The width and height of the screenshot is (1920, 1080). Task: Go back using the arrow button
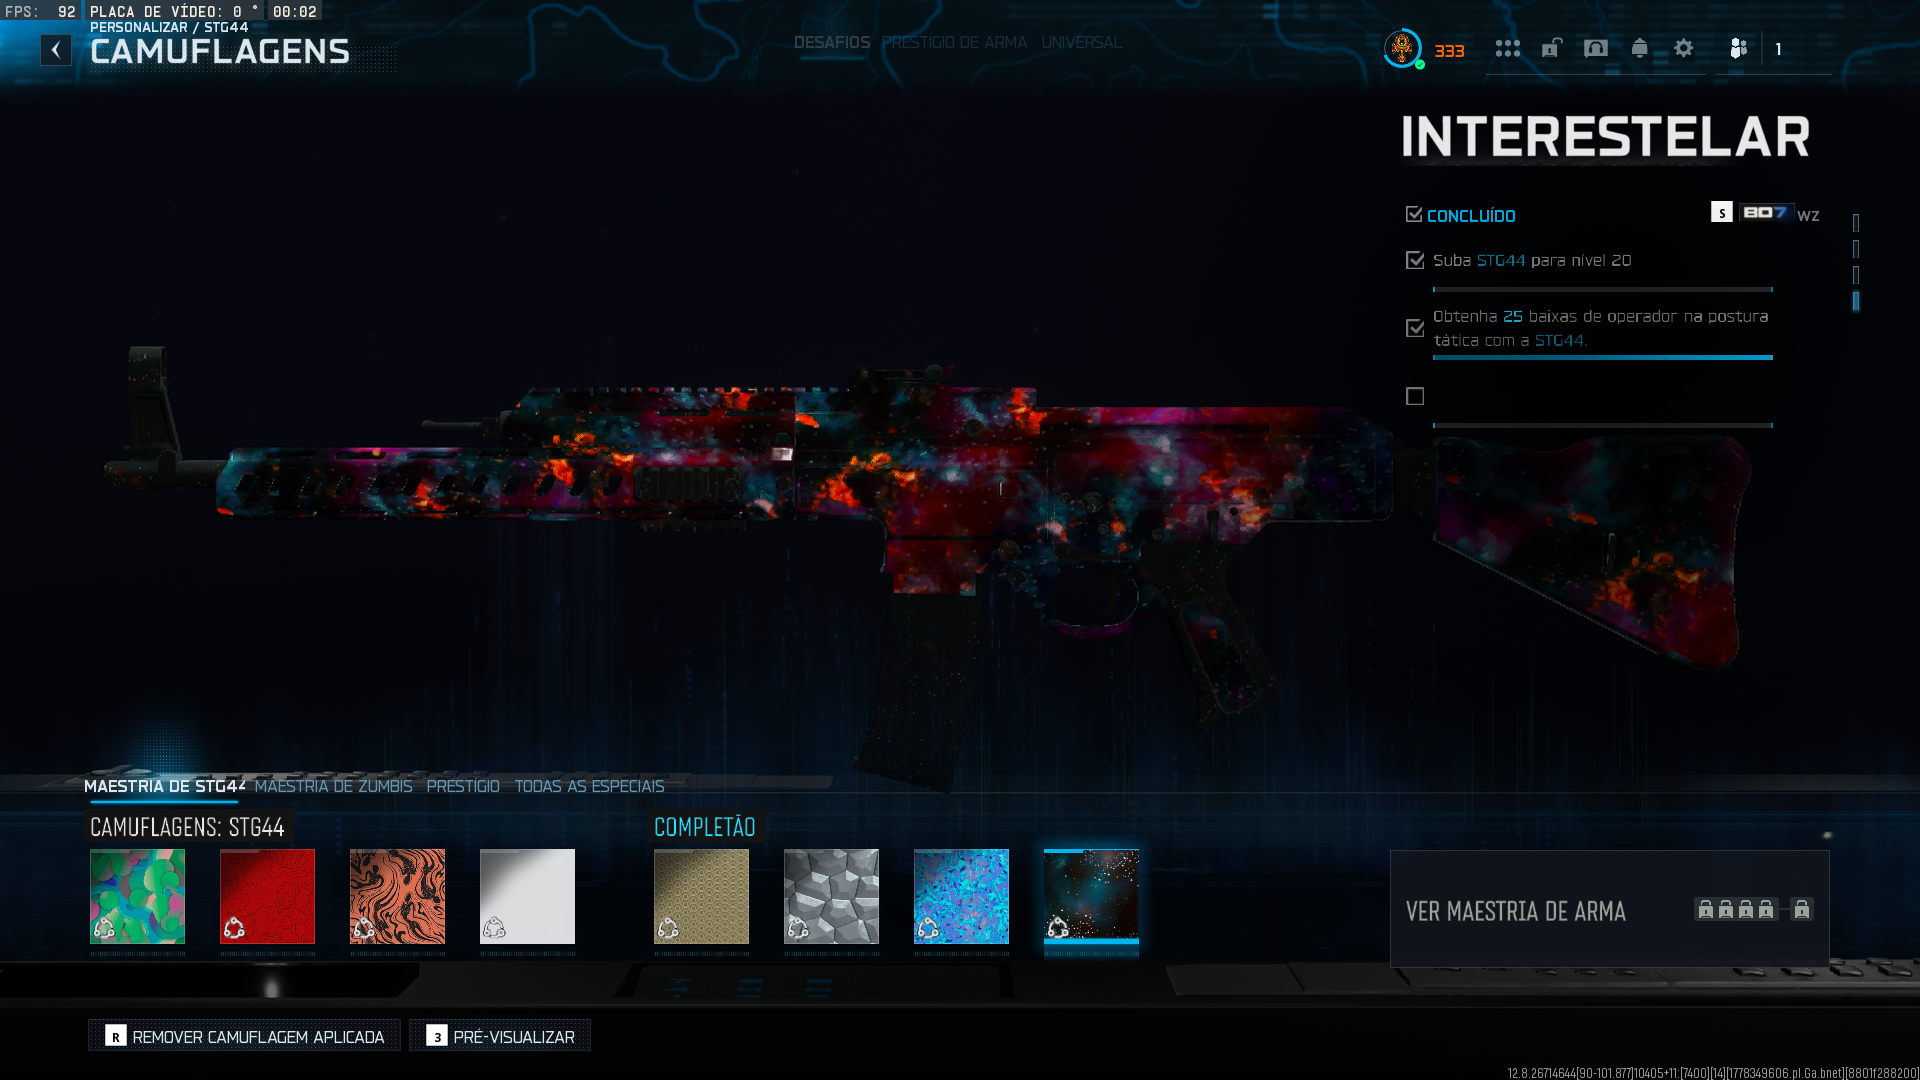(x=56, y=50)
